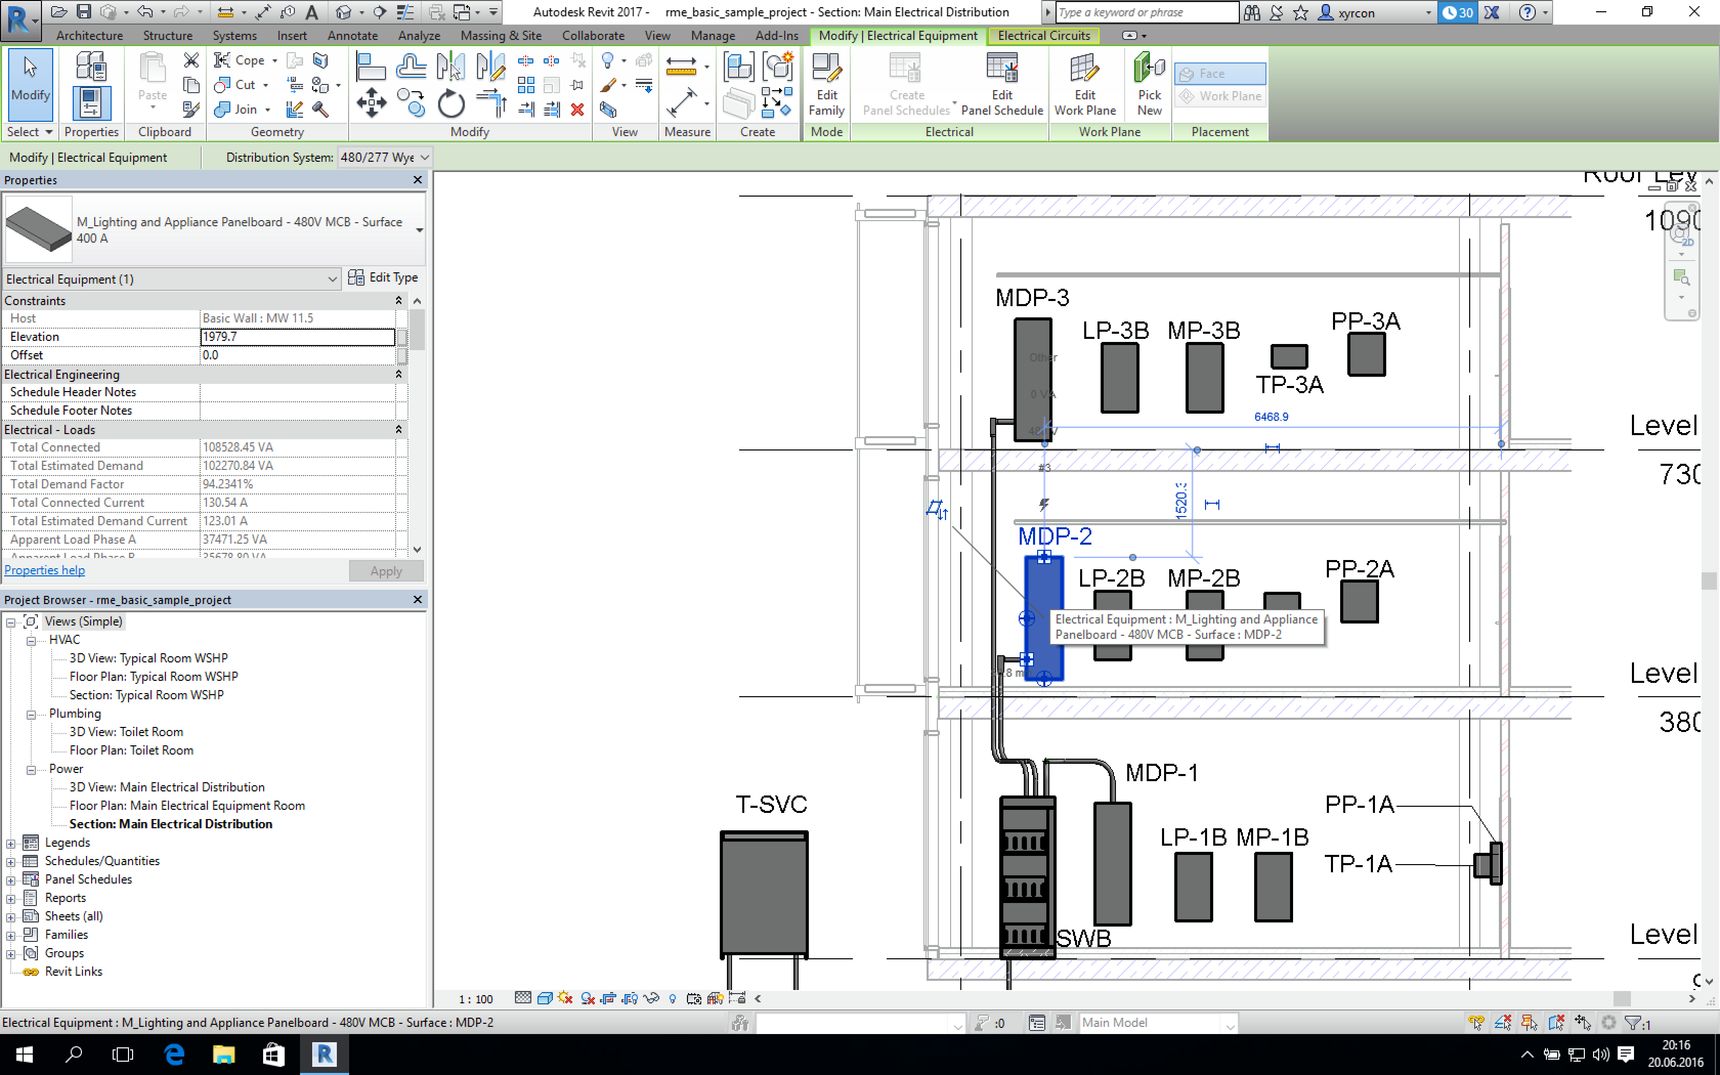Select the Offset tool

411,67
